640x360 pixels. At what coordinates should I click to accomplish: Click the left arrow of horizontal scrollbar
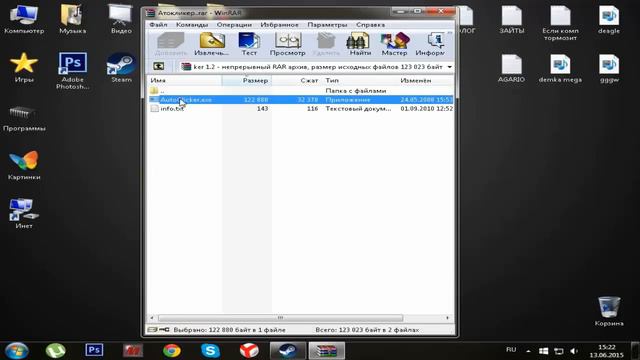152,318
